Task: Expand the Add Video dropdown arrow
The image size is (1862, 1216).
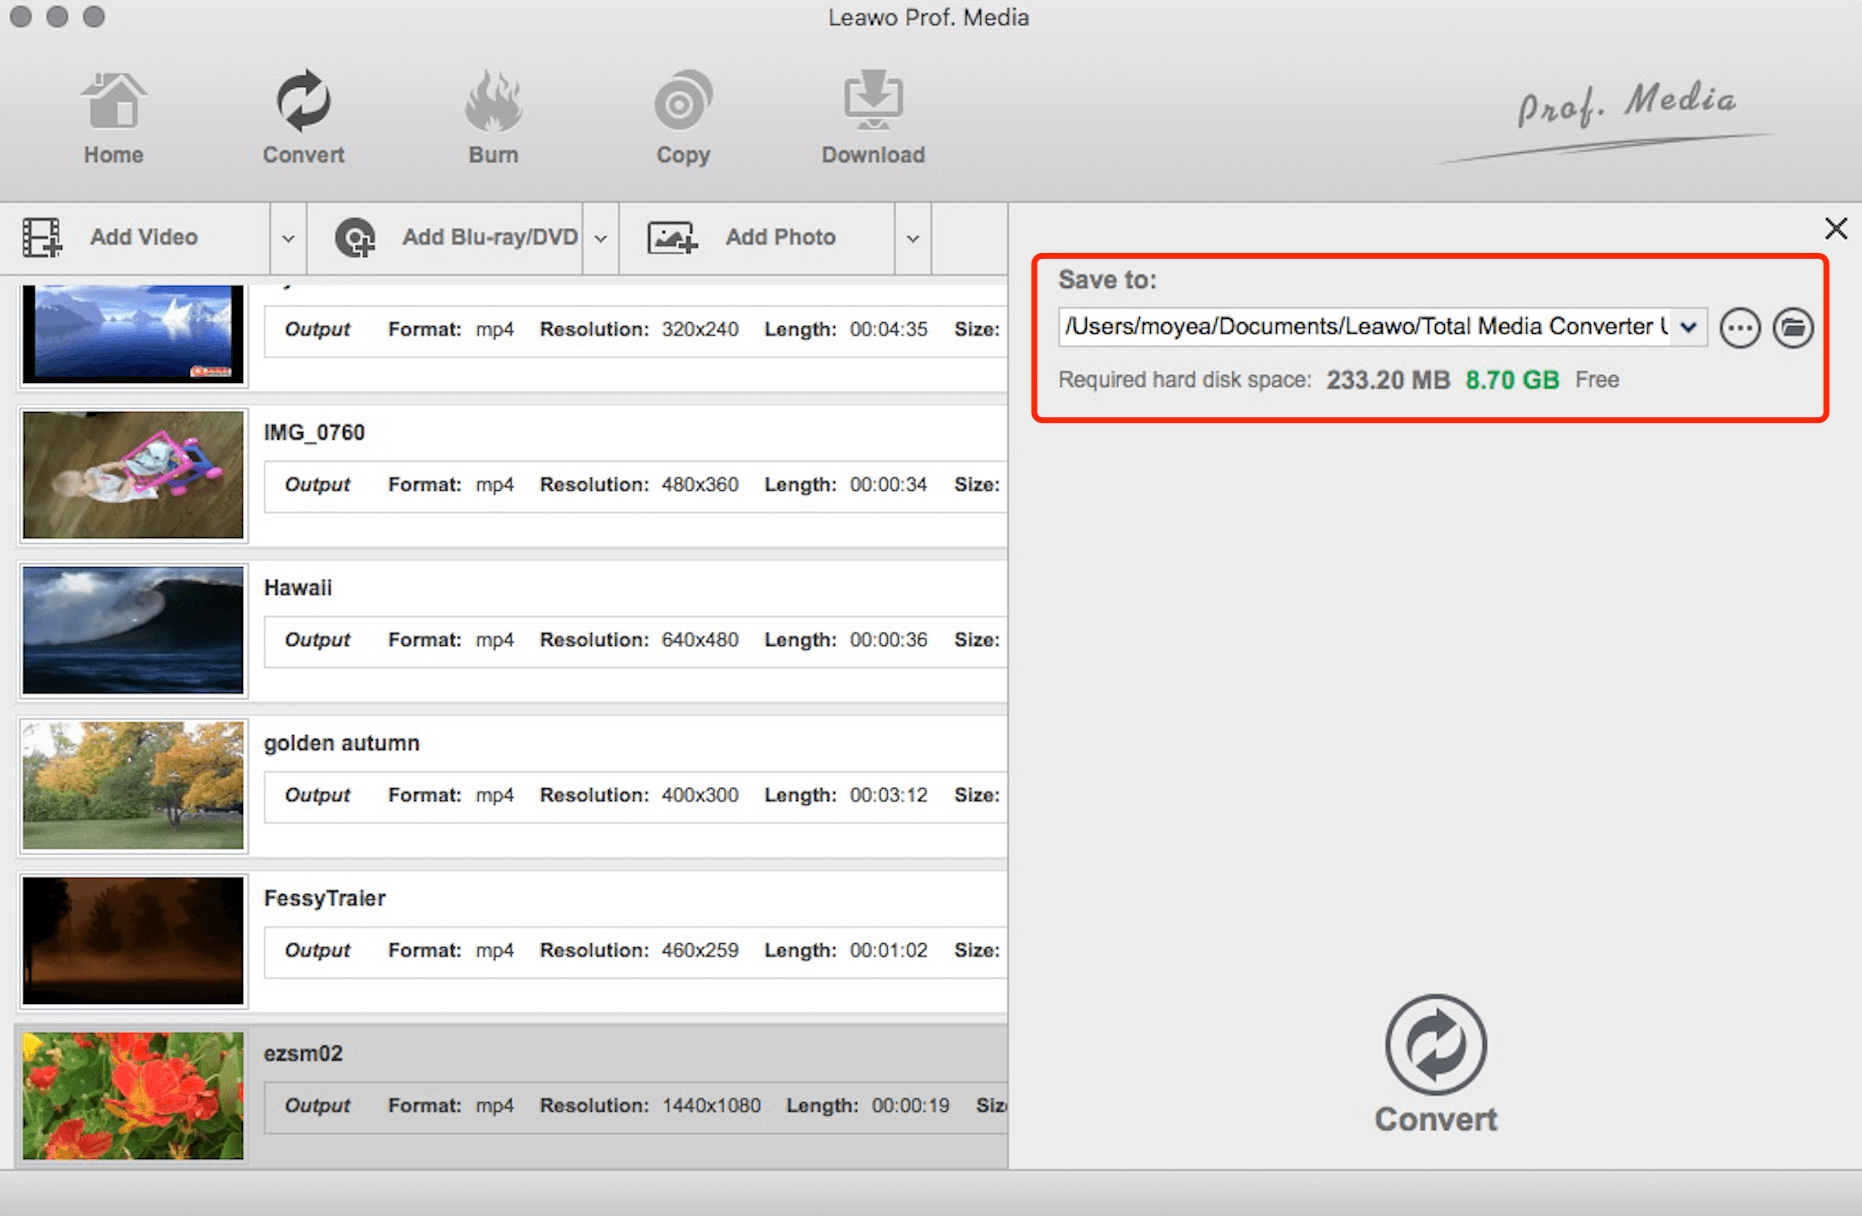Action: point(288,239)
